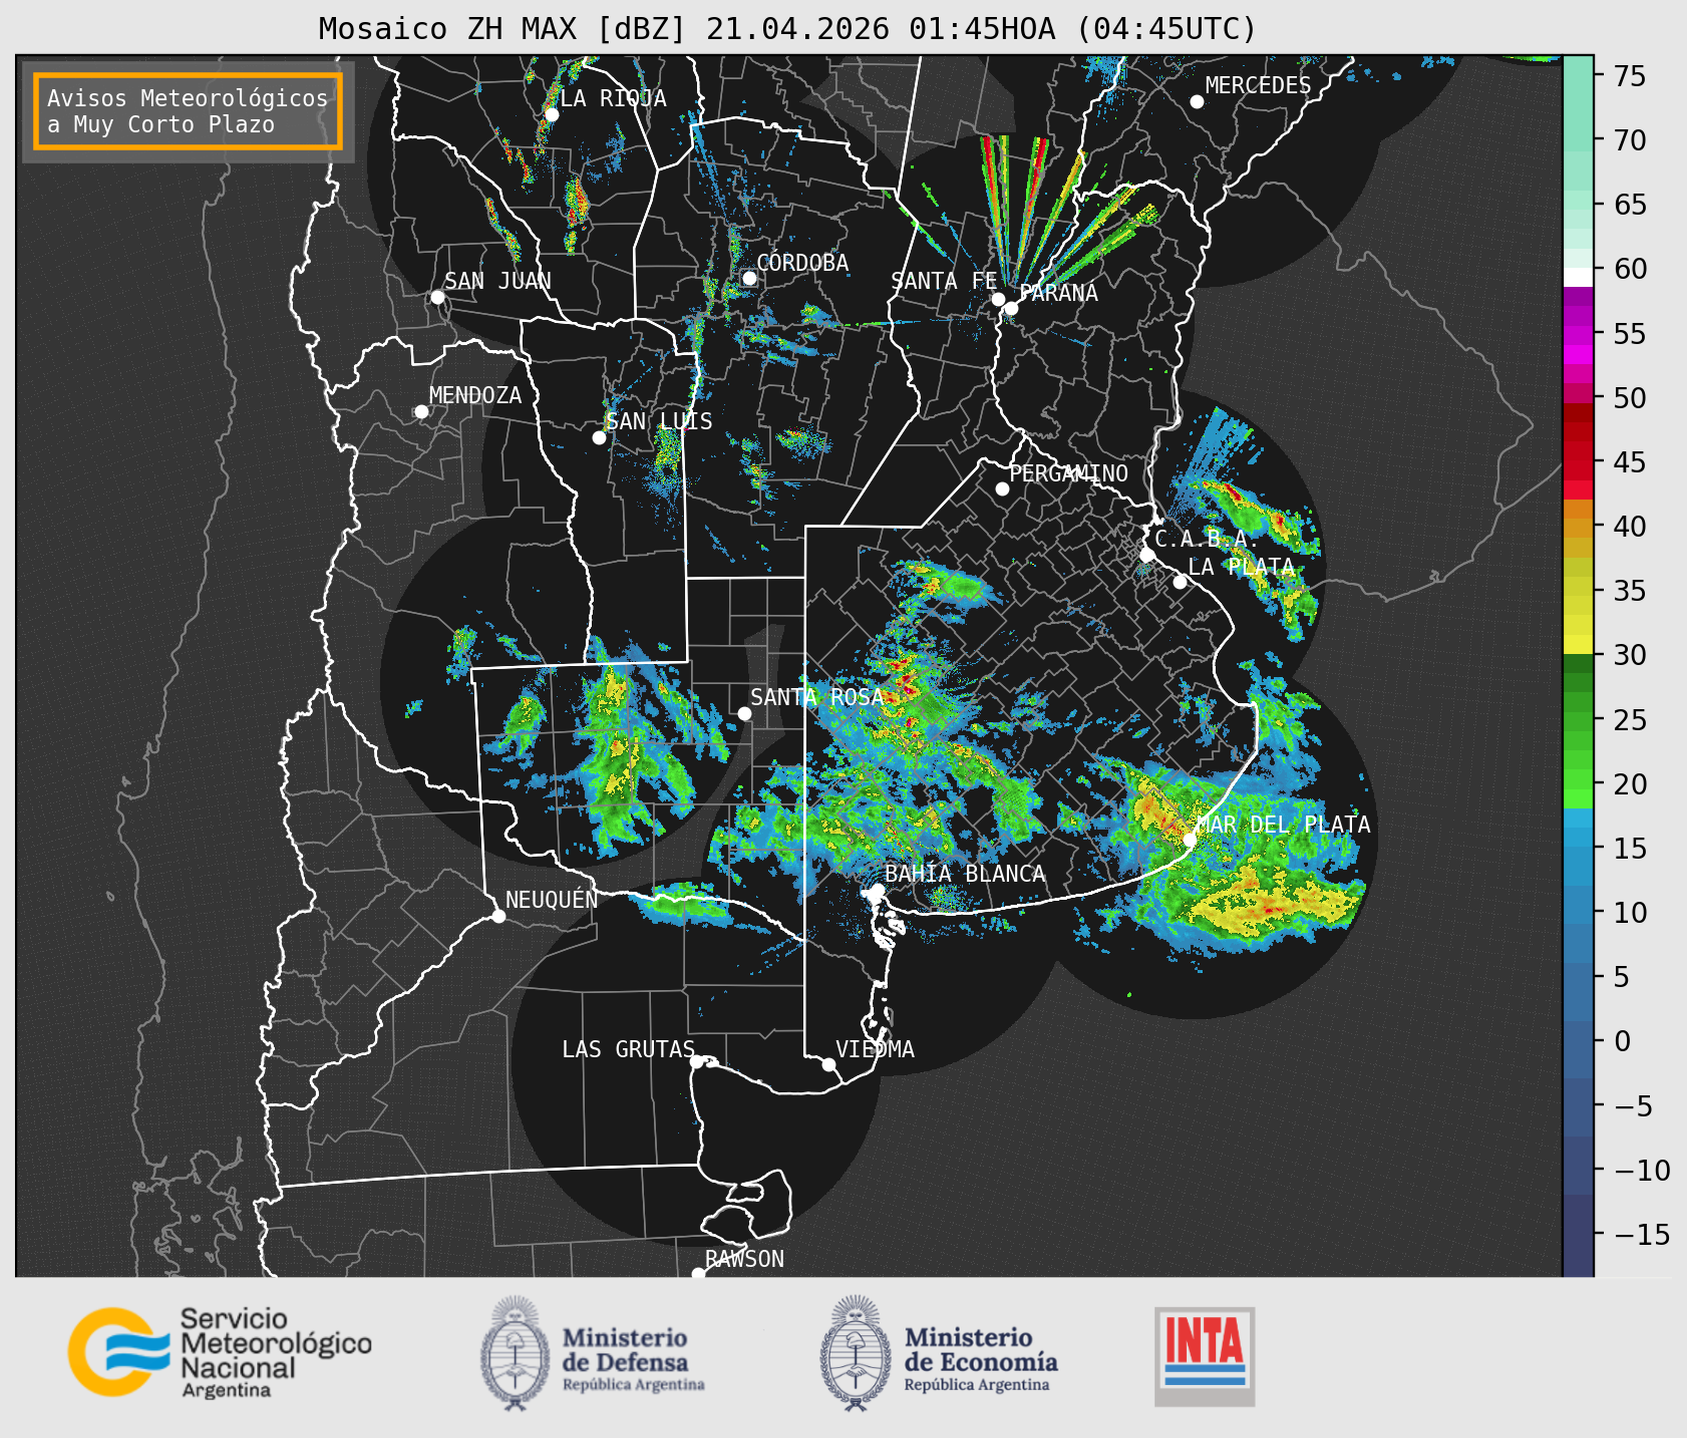
Task: Click the INTA logo
Action: click(x=1204, y=1356)
